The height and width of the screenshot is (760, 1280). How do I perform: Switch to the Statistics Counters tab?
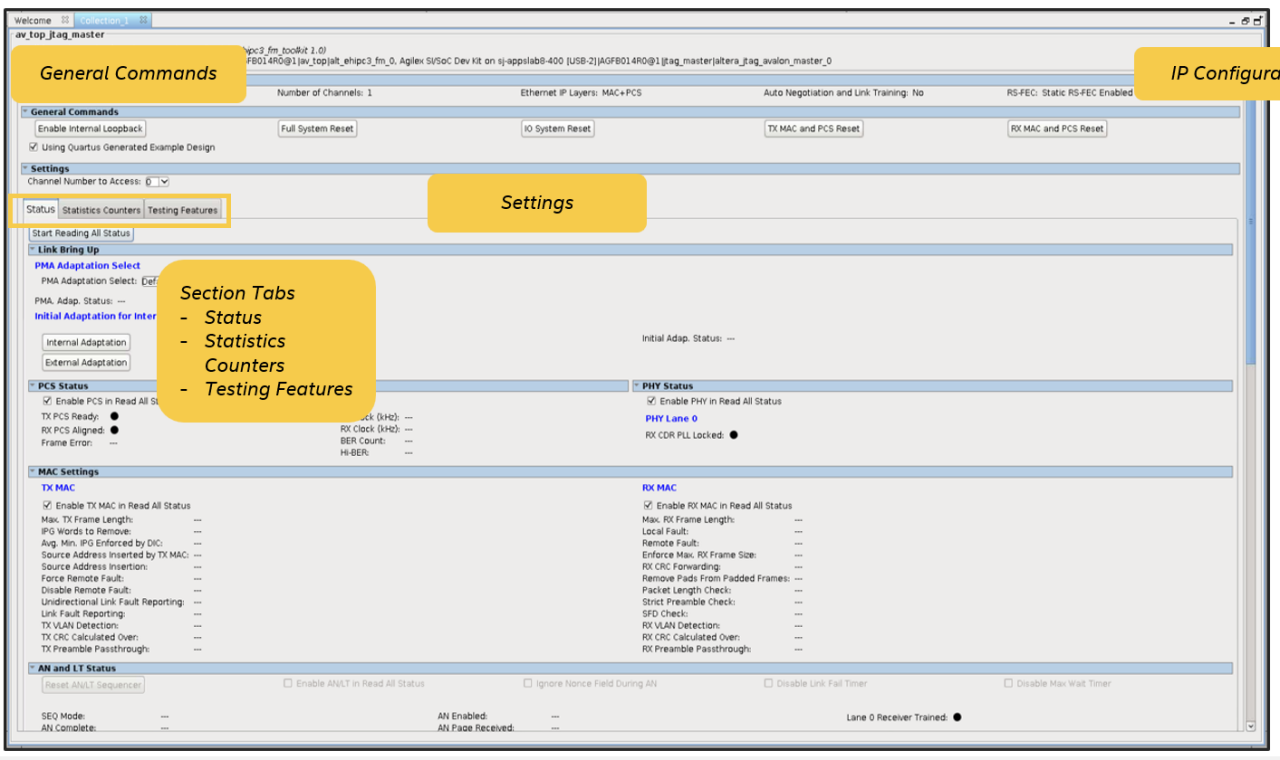coord(101,209)
